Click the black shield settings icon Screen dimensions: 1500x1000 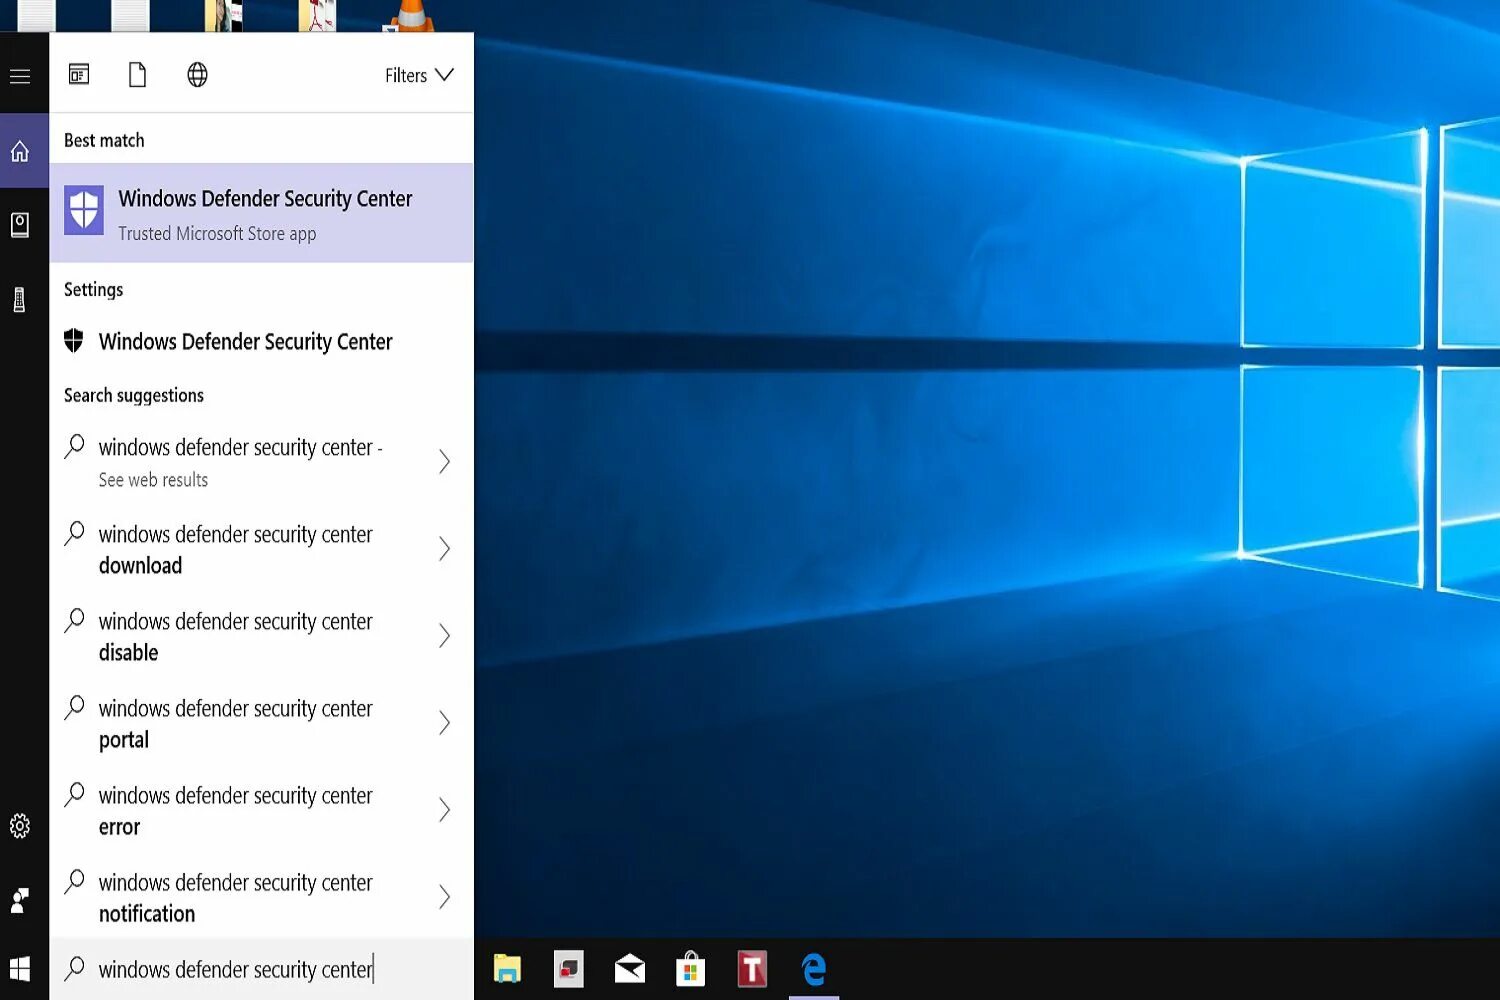(74, 341)
